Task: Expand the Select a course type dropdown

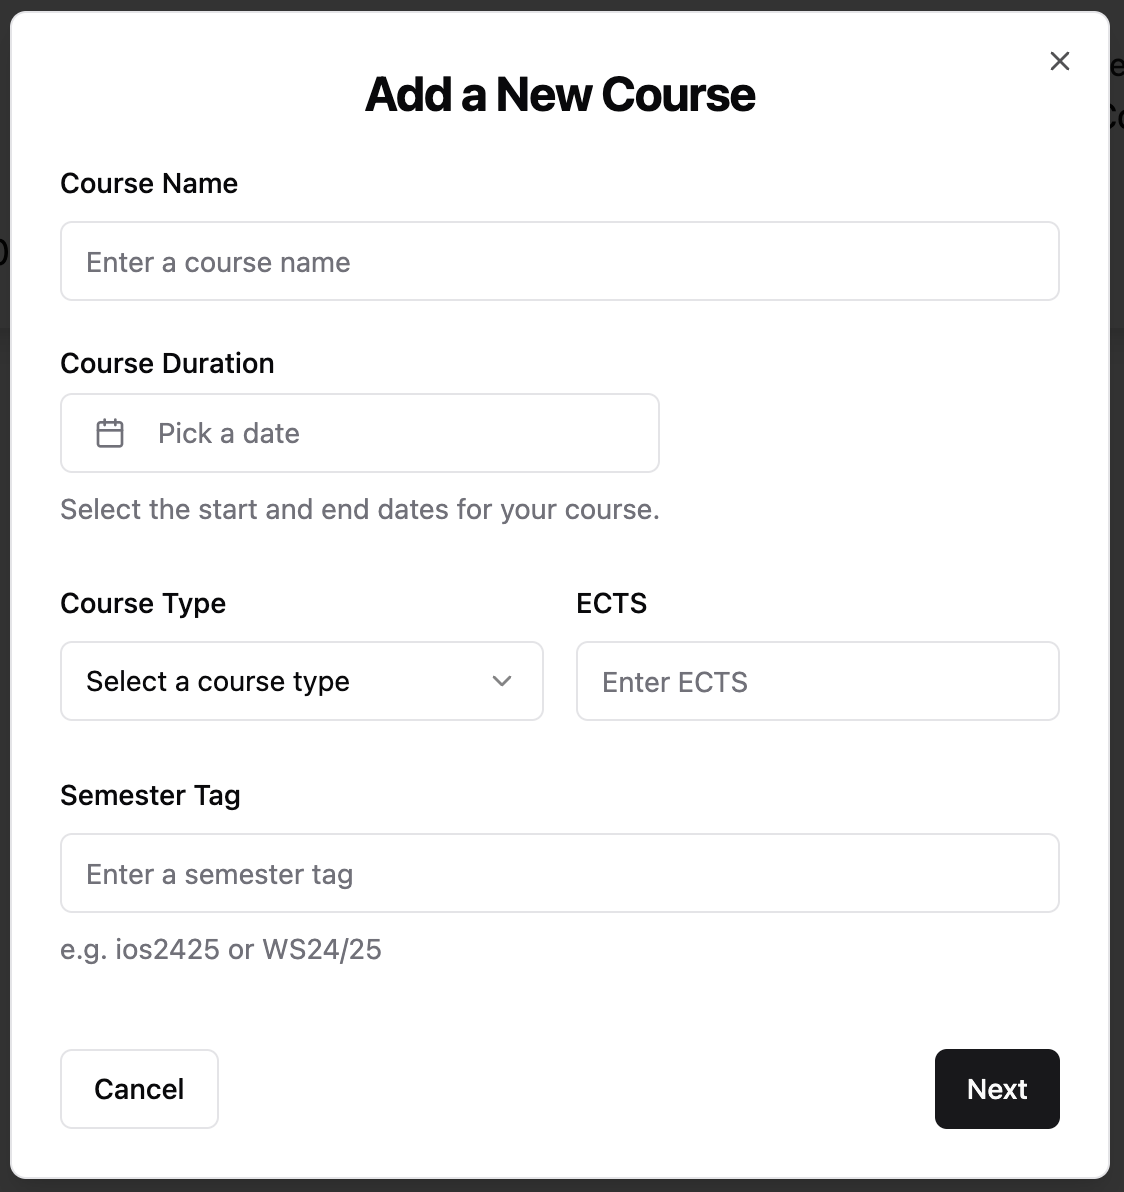Action: point(300,681)
